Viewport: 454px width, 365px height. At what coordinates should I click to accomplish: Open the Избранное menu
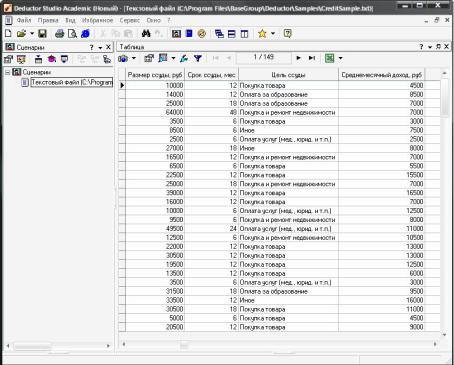[98, 20]
